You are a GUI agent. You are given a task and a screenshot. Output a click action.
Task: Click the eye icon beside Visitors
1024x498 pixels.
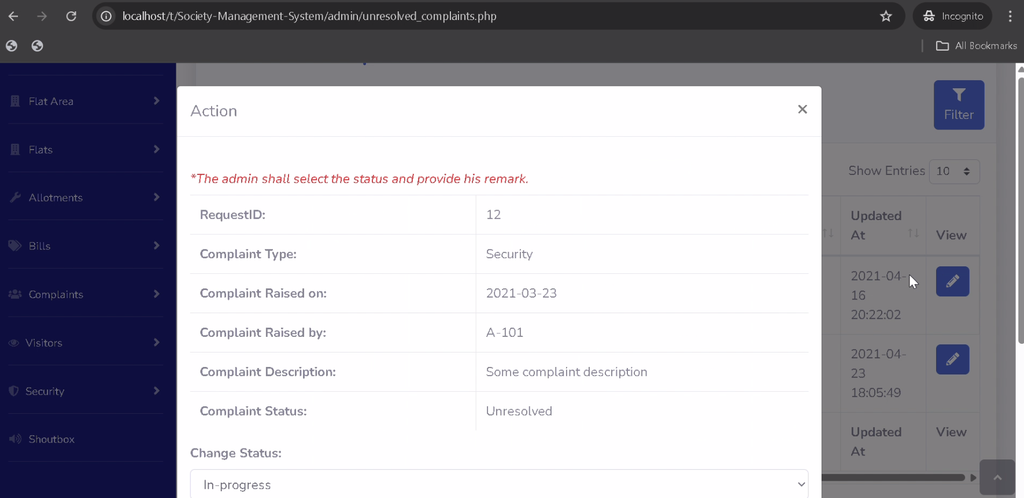click(x=14, y=343)
